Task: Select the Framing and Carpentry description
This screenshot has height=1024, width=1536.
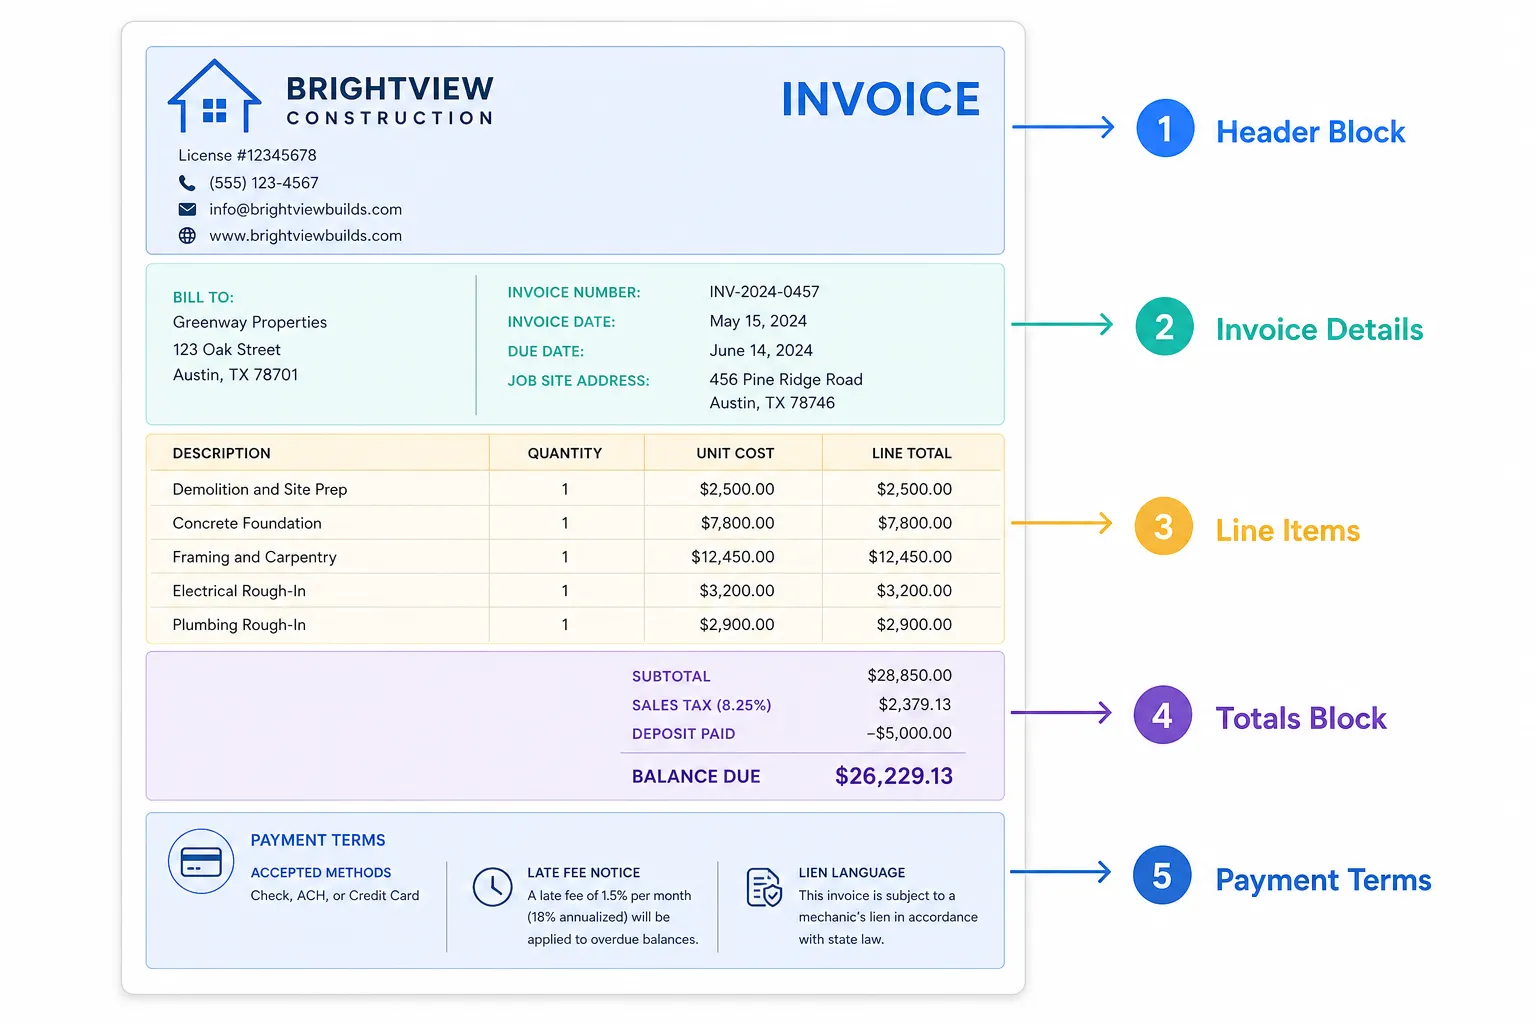Action: coord(254,557)
